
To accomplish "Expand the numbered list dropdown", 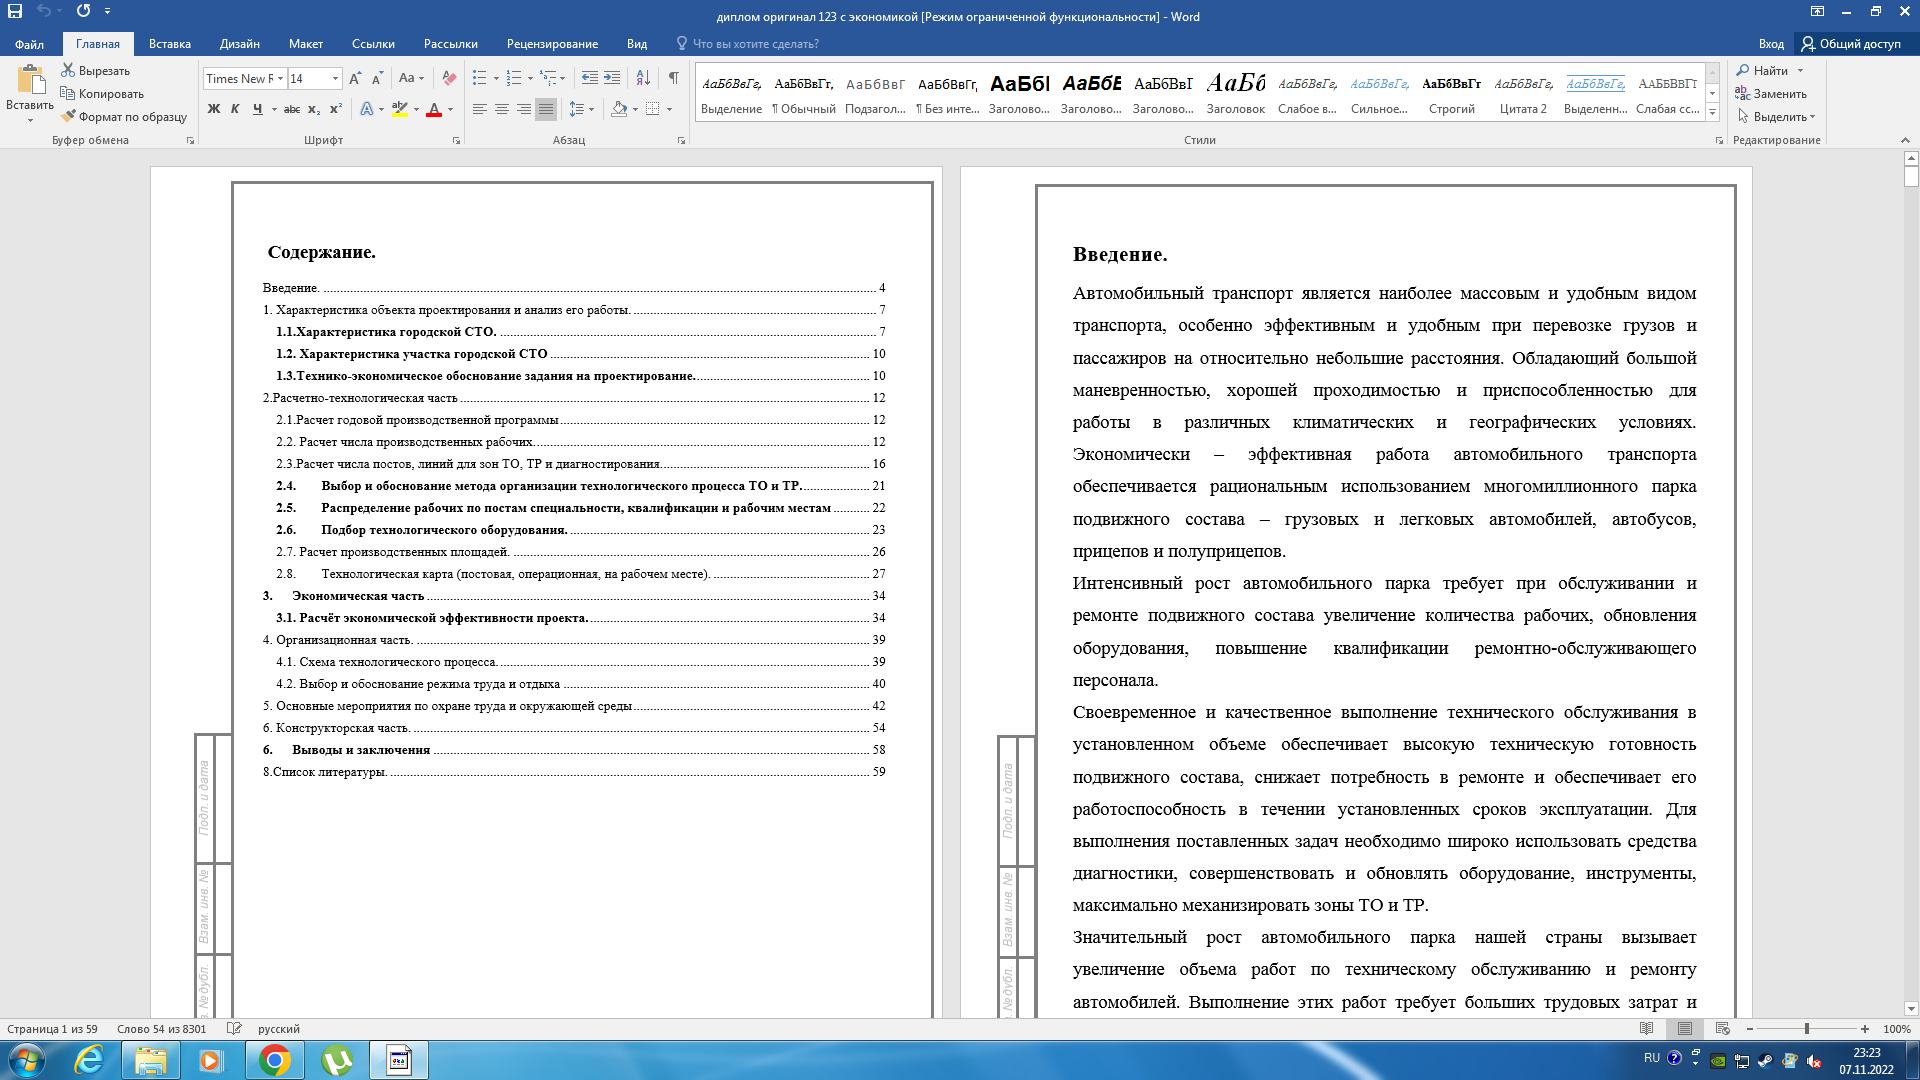I will (x=530, y=78).
